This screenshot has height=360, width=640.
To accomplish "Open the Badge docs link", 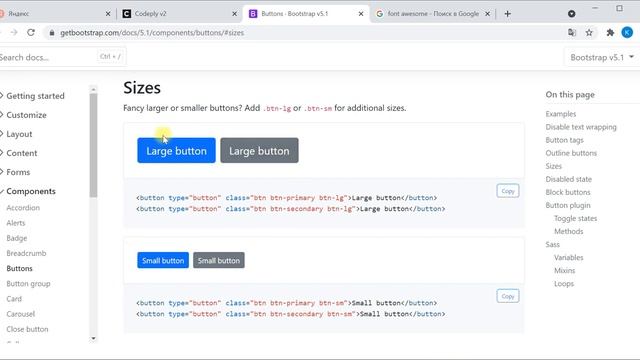I will coord(16,238).
